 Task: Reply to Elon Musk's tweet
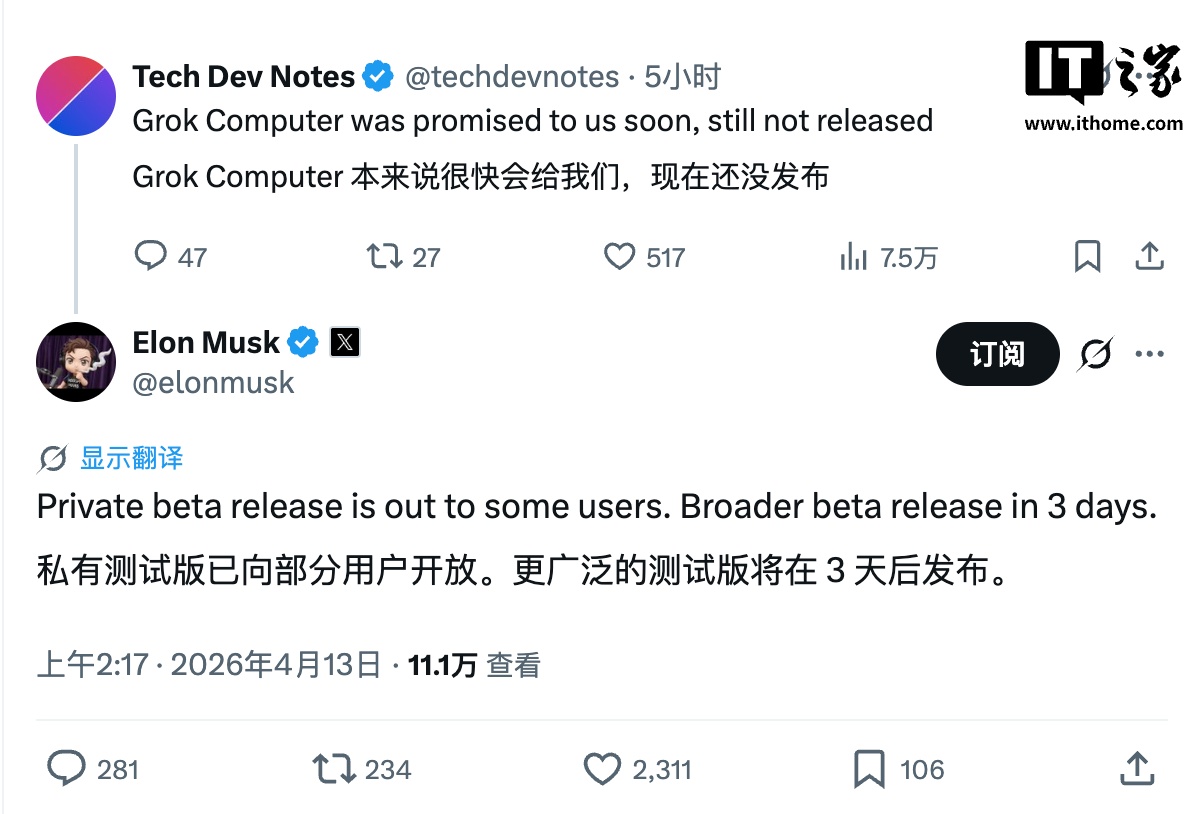click(x=67, y=769)
